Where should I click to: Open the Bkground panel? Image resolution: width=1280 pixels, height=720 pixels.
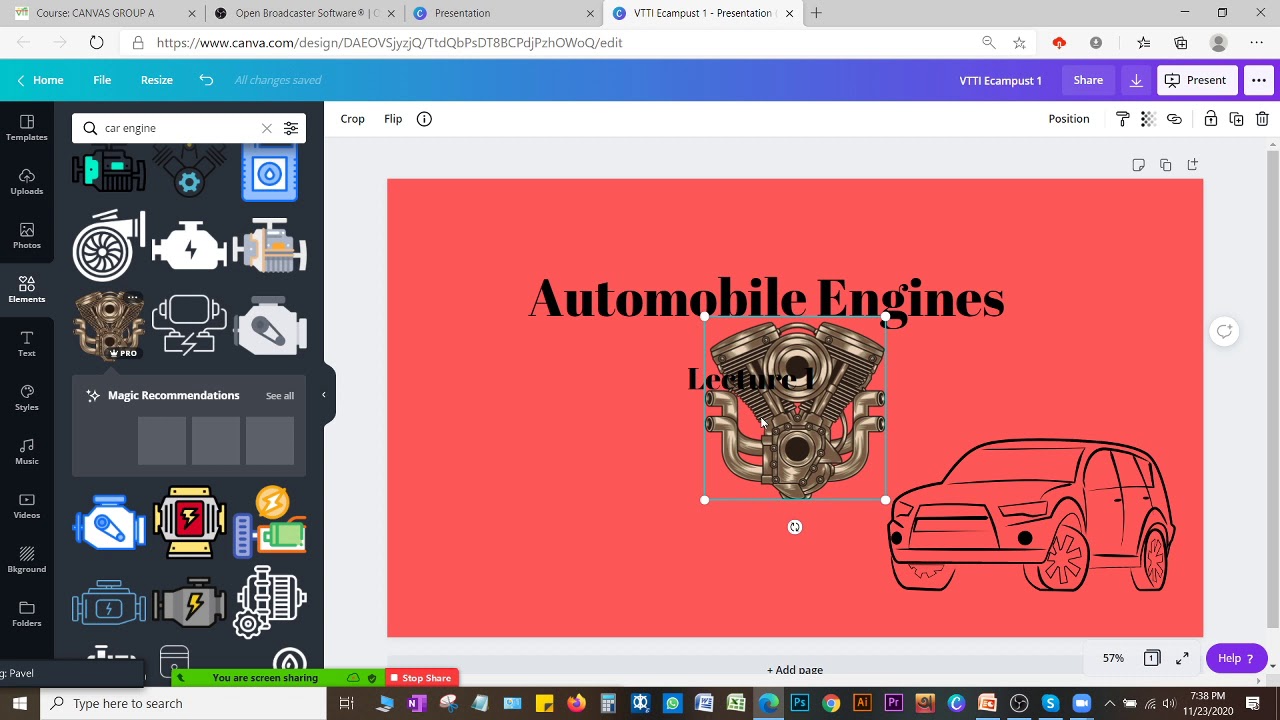27,559
